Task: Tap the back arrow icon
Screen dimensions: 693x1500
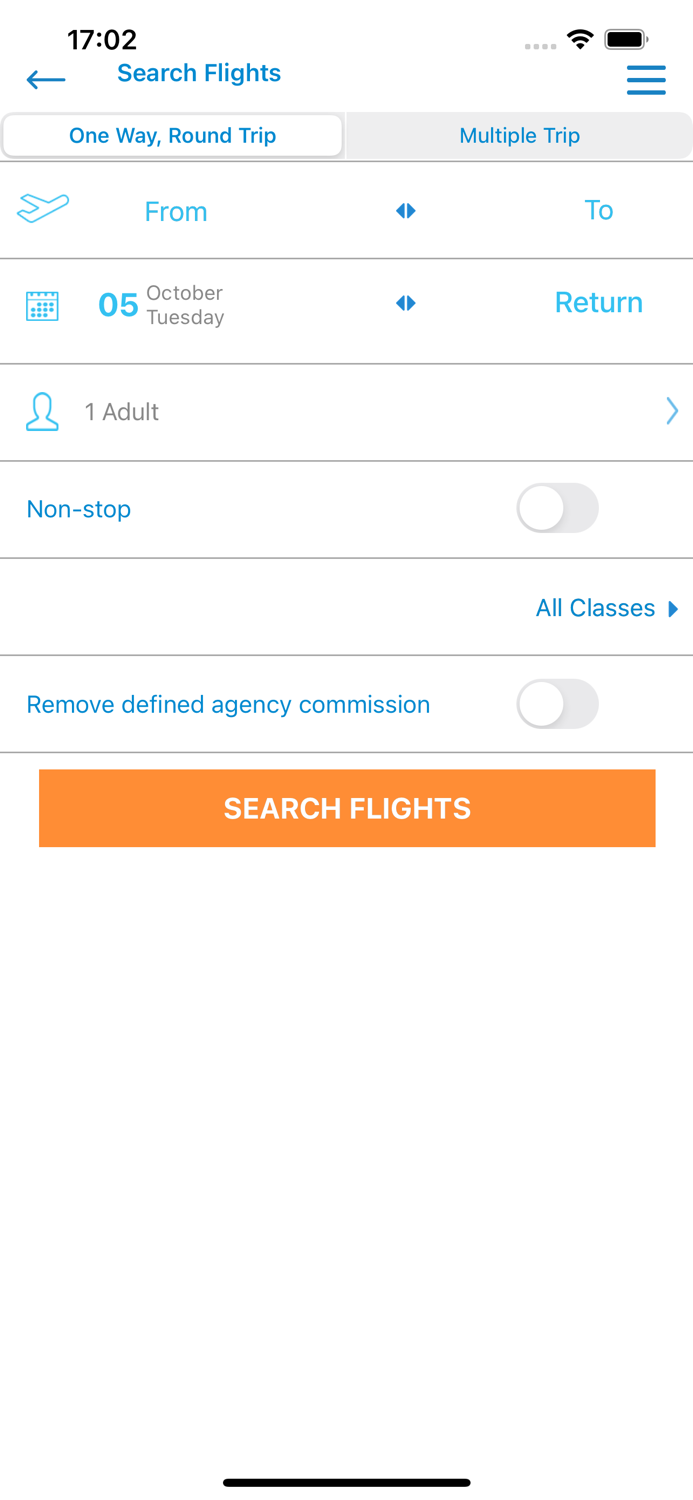Action: [46, 80]
